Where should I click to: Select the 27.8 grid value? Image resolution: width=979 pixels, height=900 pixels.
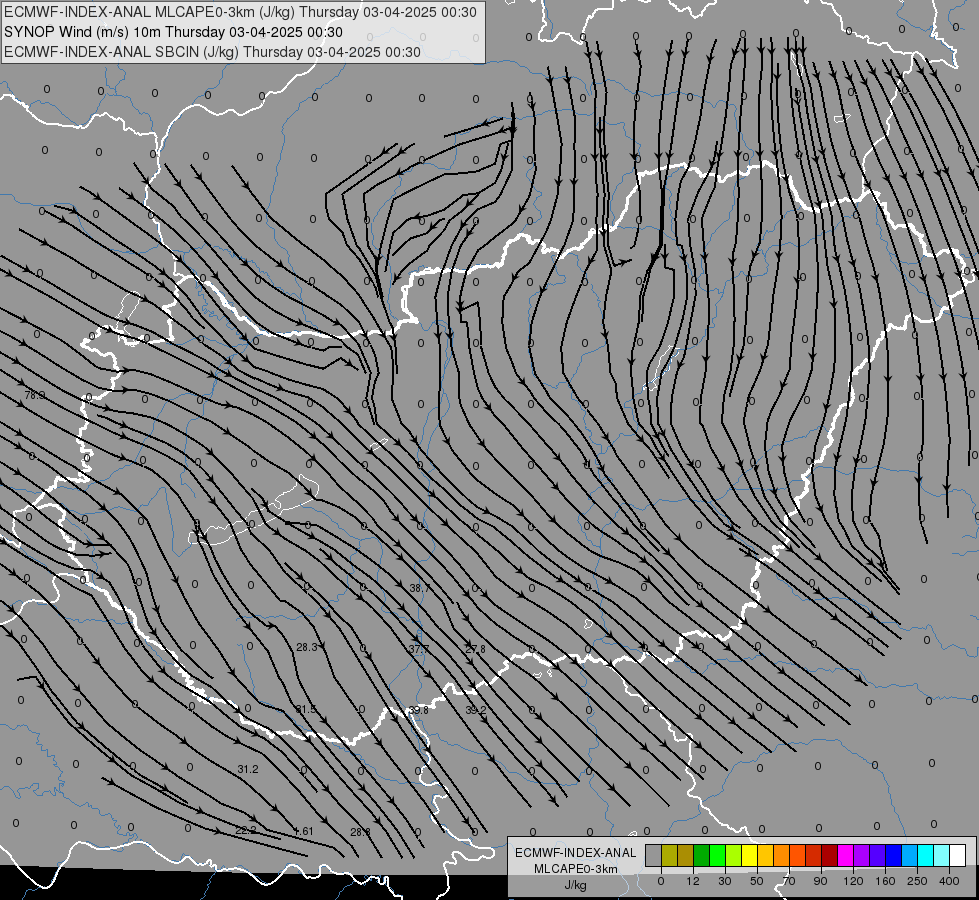[x=475, y=650]
